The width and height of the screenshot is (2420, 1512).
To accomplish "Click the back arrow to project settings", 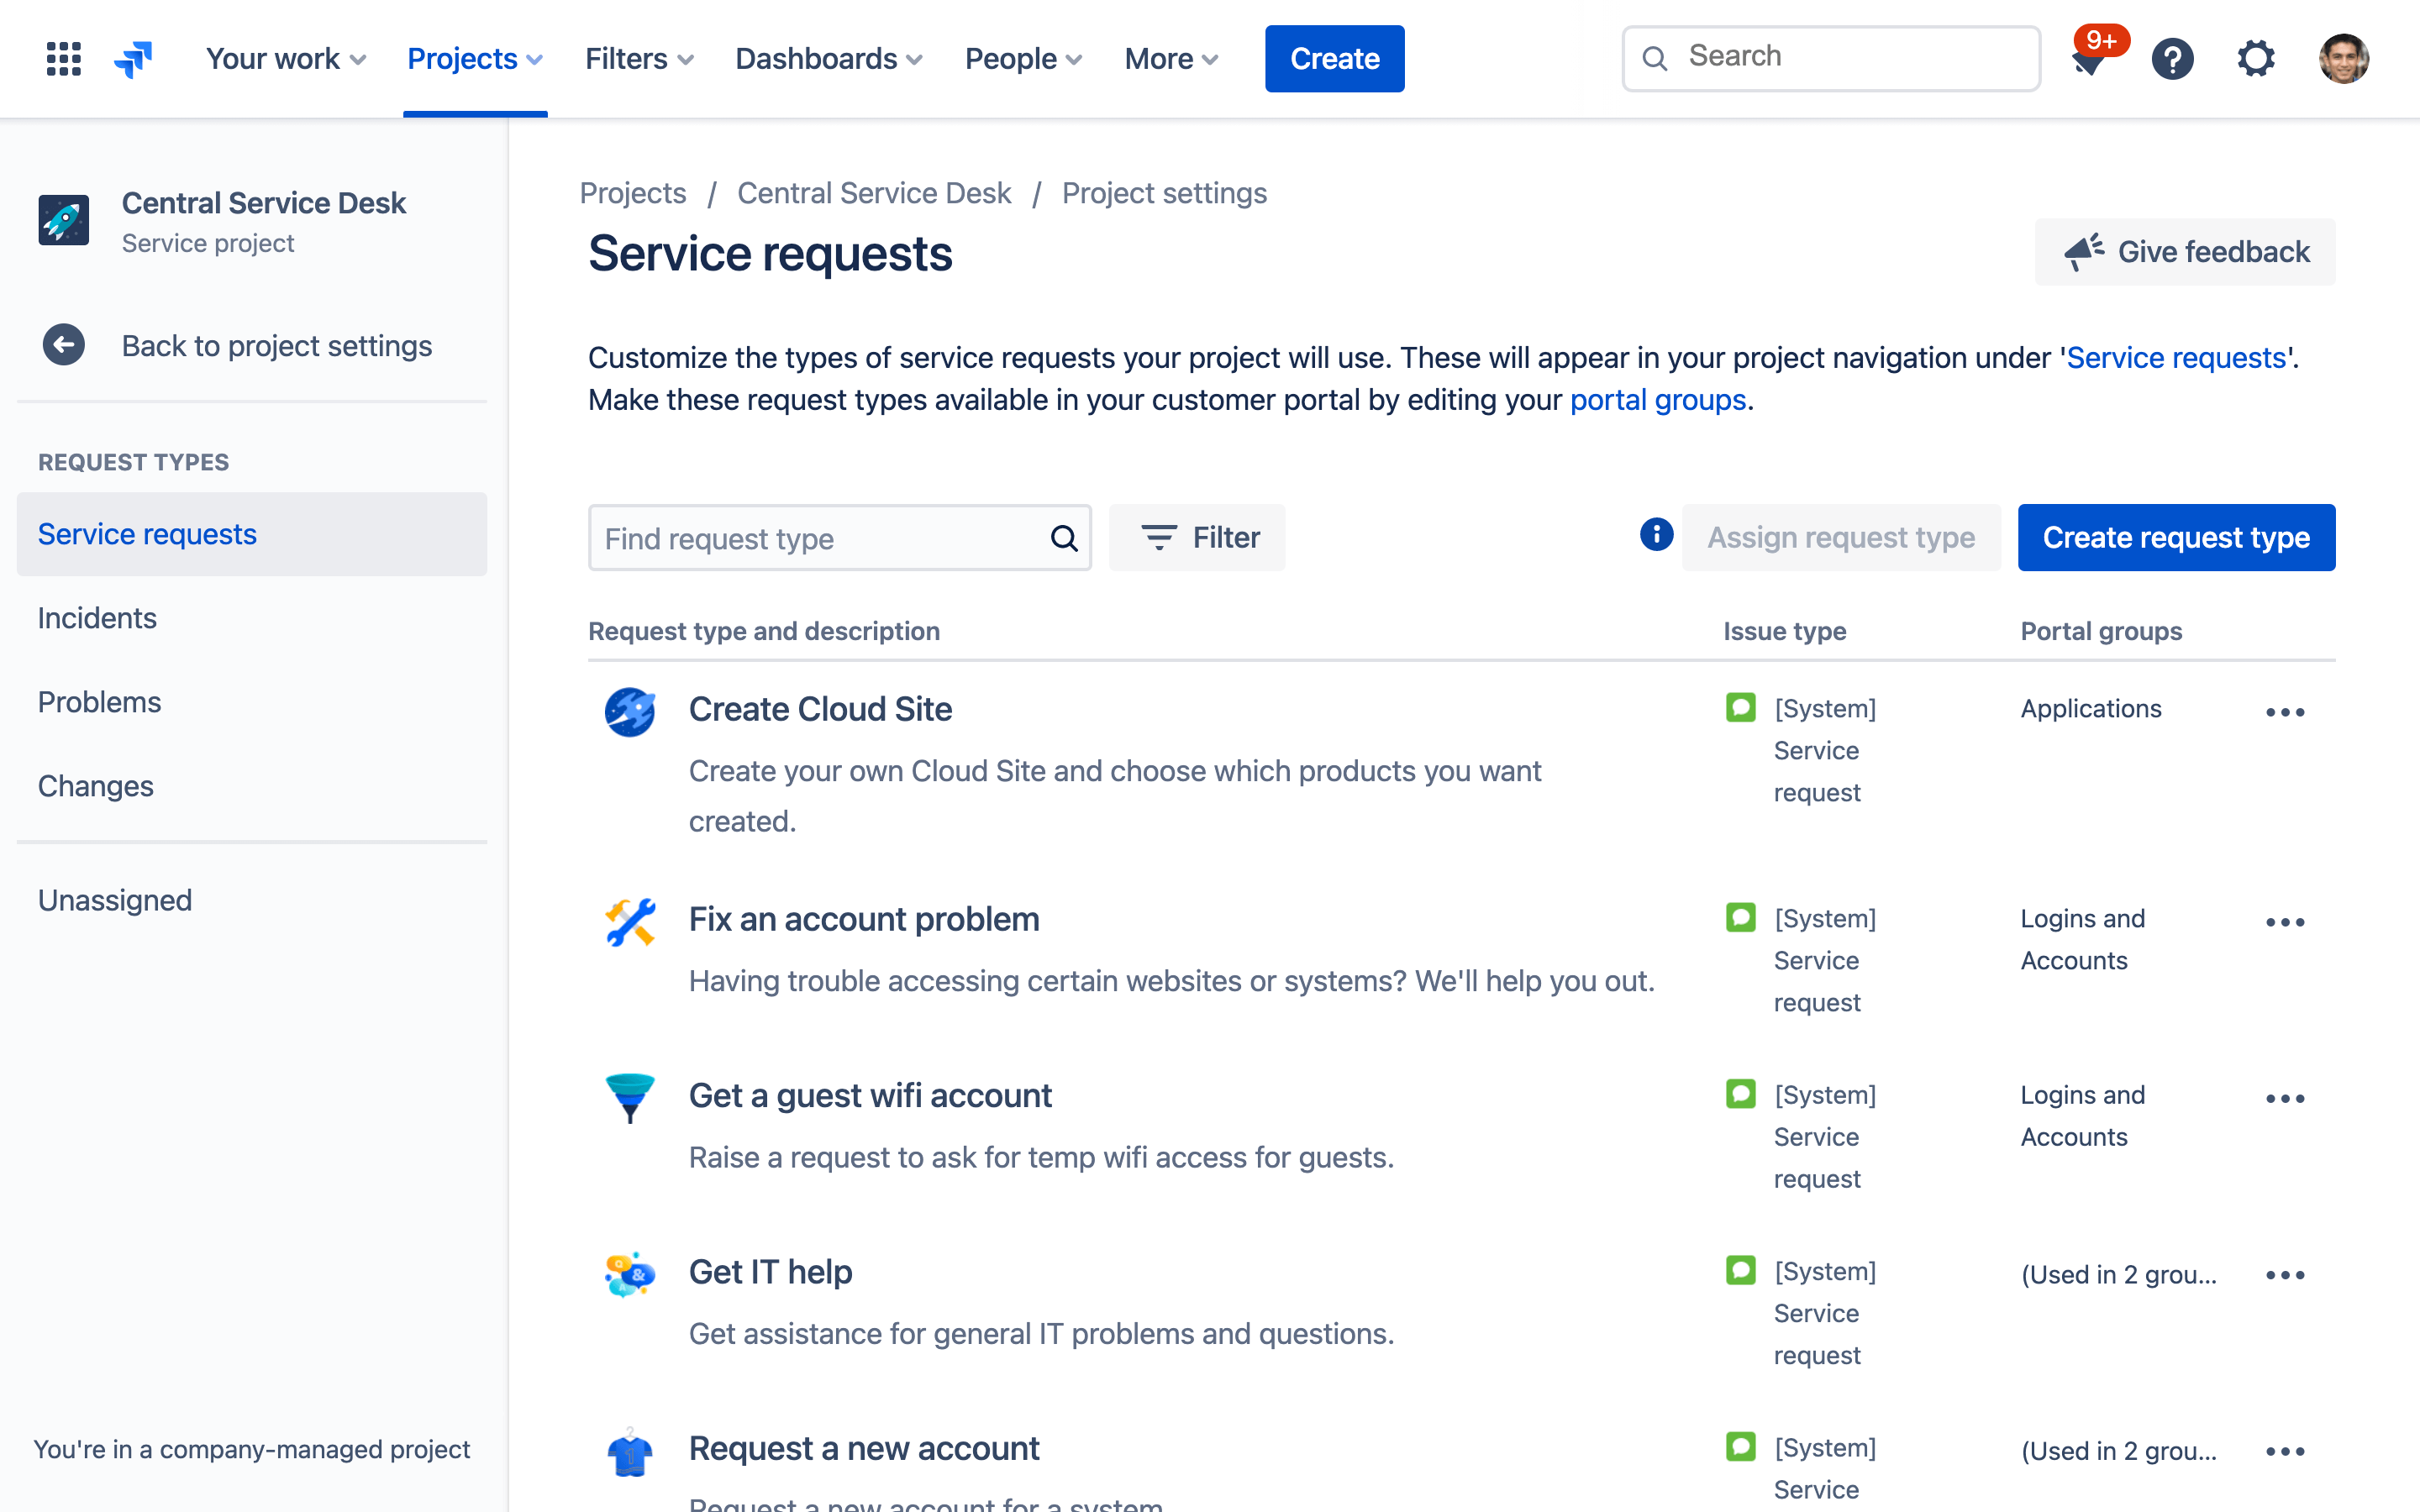I will 65,344.
